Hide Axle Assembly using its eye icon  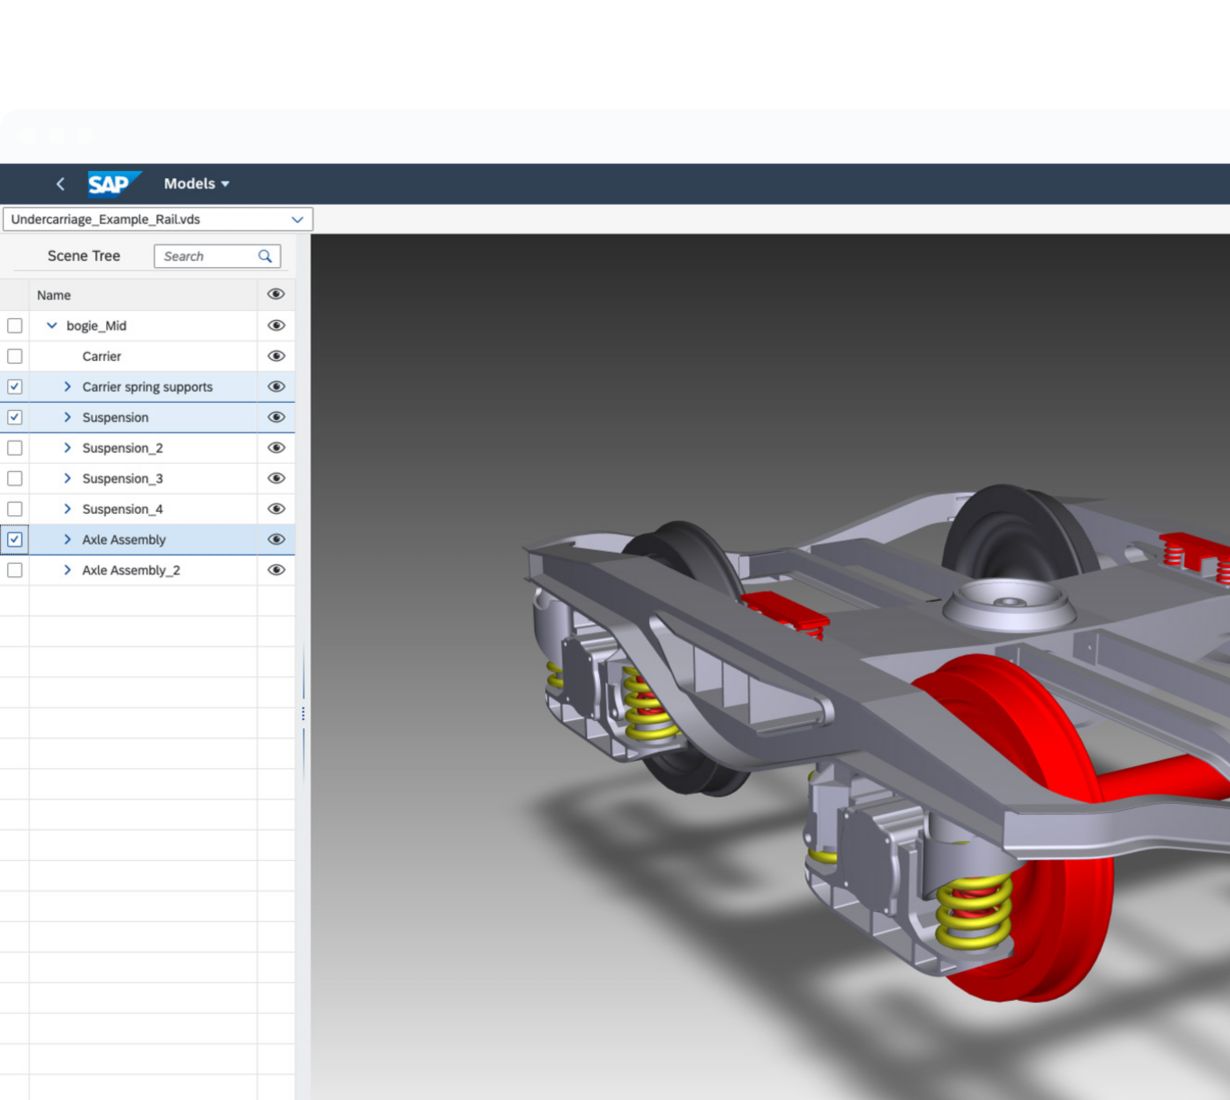click(x=276, y=539)
